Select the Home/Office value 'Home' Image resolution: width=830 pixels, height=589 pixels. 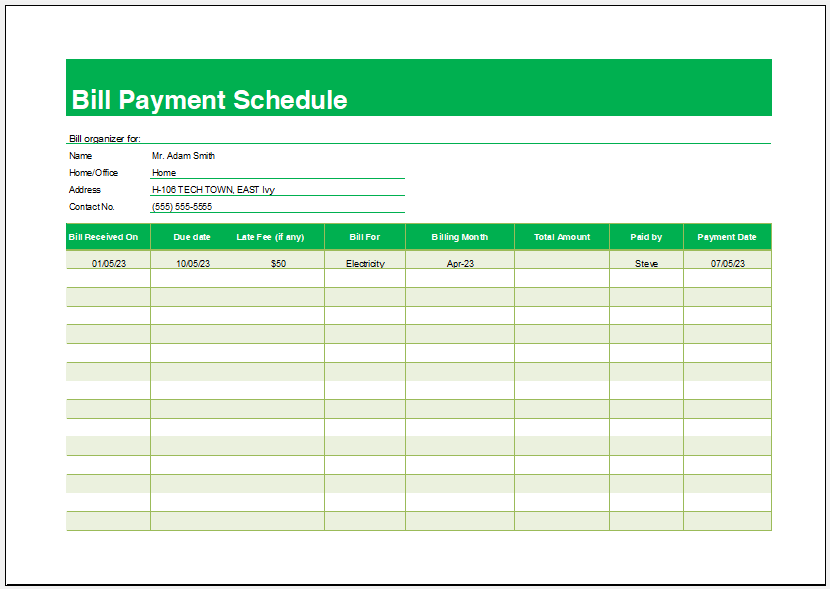[164, 173]
